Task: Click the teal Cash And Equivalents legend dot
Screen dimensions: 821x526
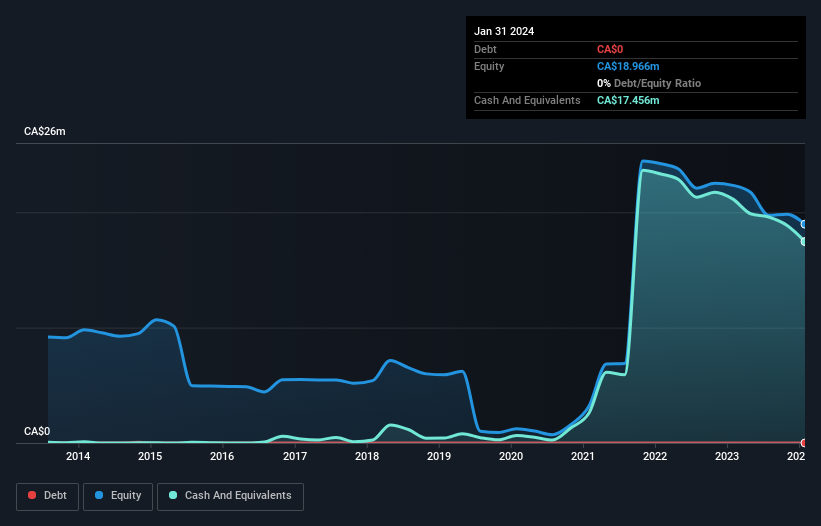Action: coord(173,495)
